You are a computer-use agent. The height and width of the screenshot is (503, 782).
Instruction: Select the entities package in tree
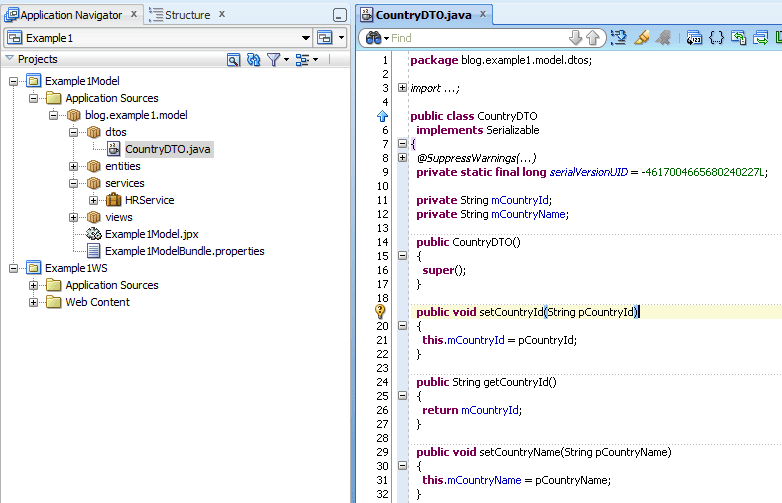tap(123, 166)
